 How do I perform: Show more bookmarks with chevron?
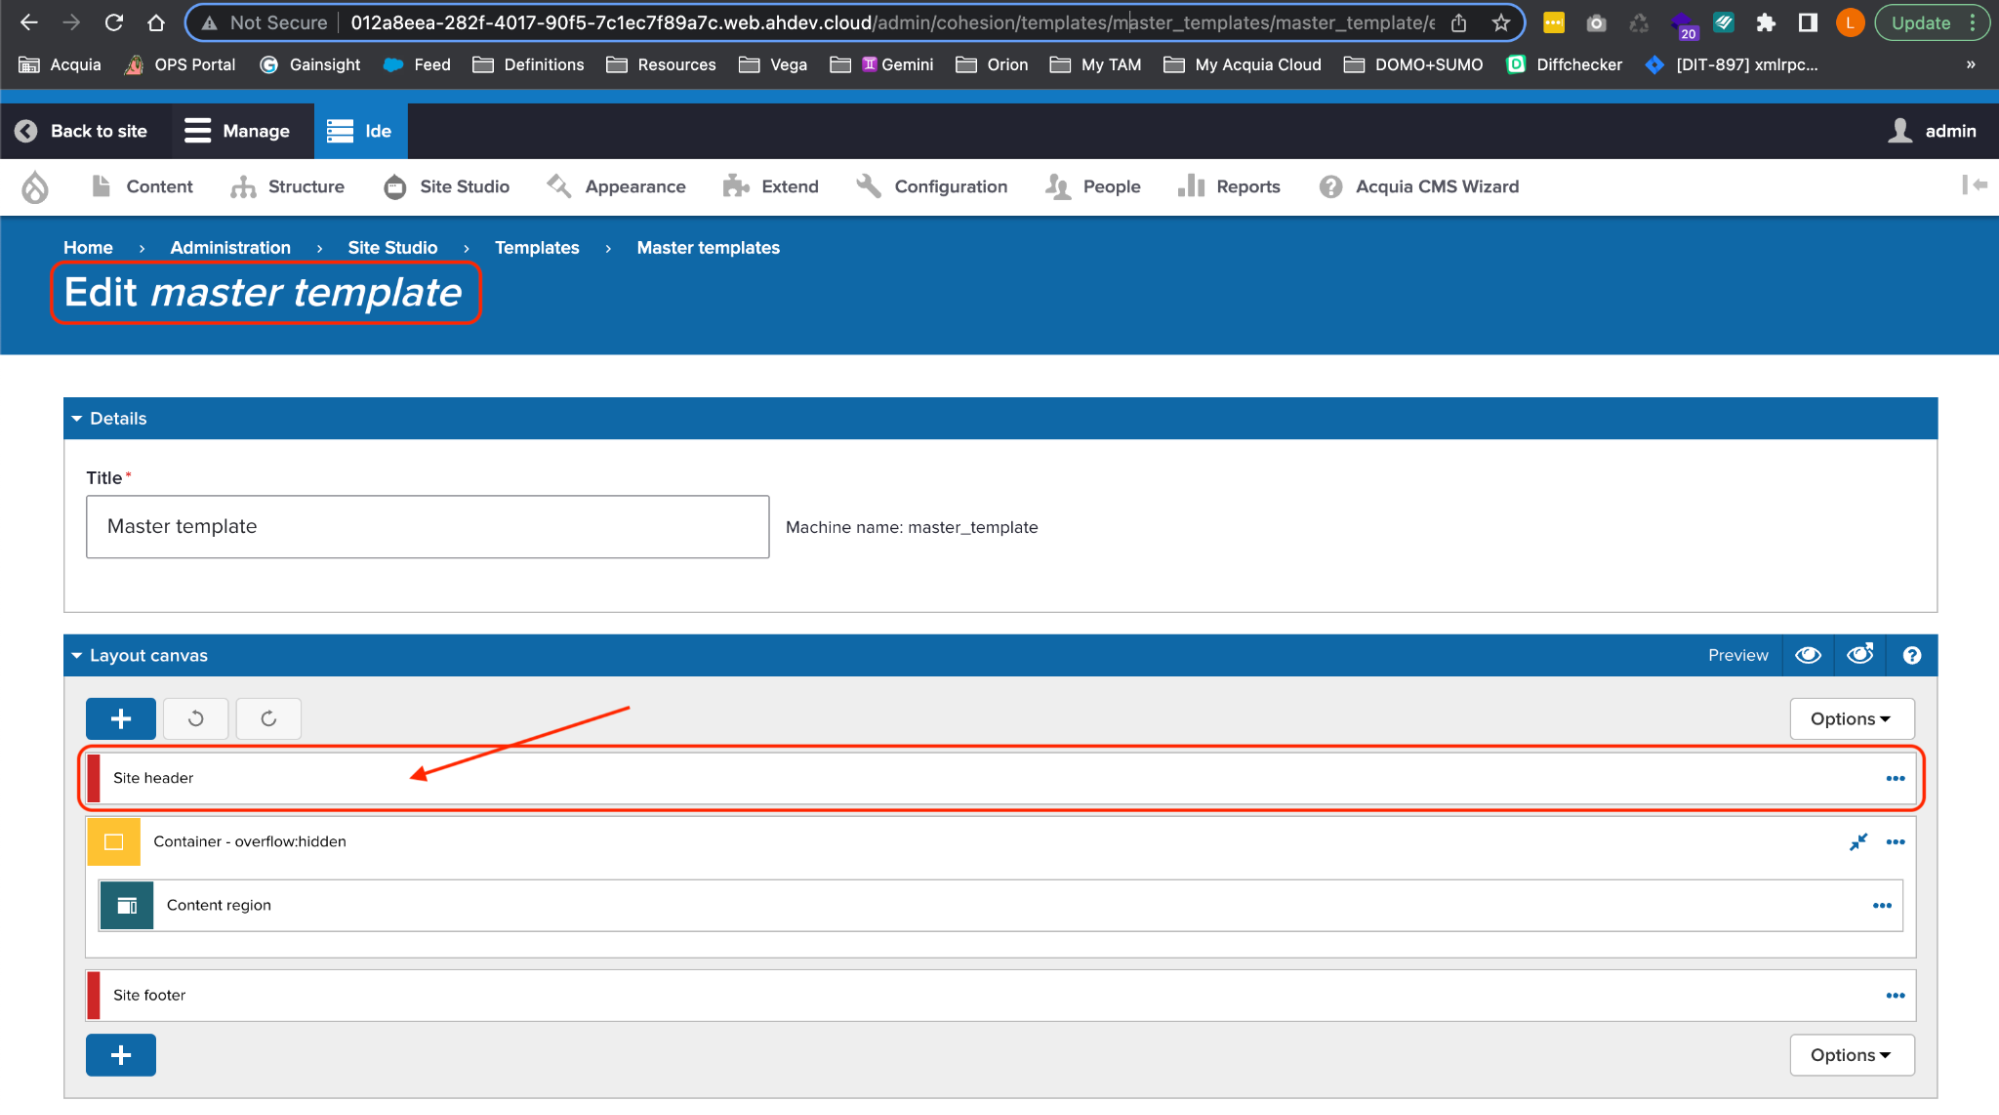click(1970, 65)
